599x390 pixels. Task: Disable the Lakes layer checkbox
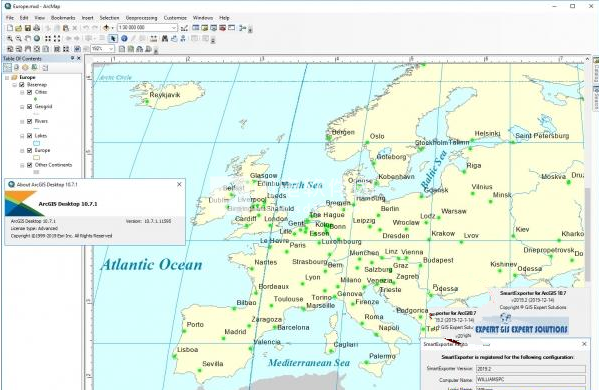(29, 136)
